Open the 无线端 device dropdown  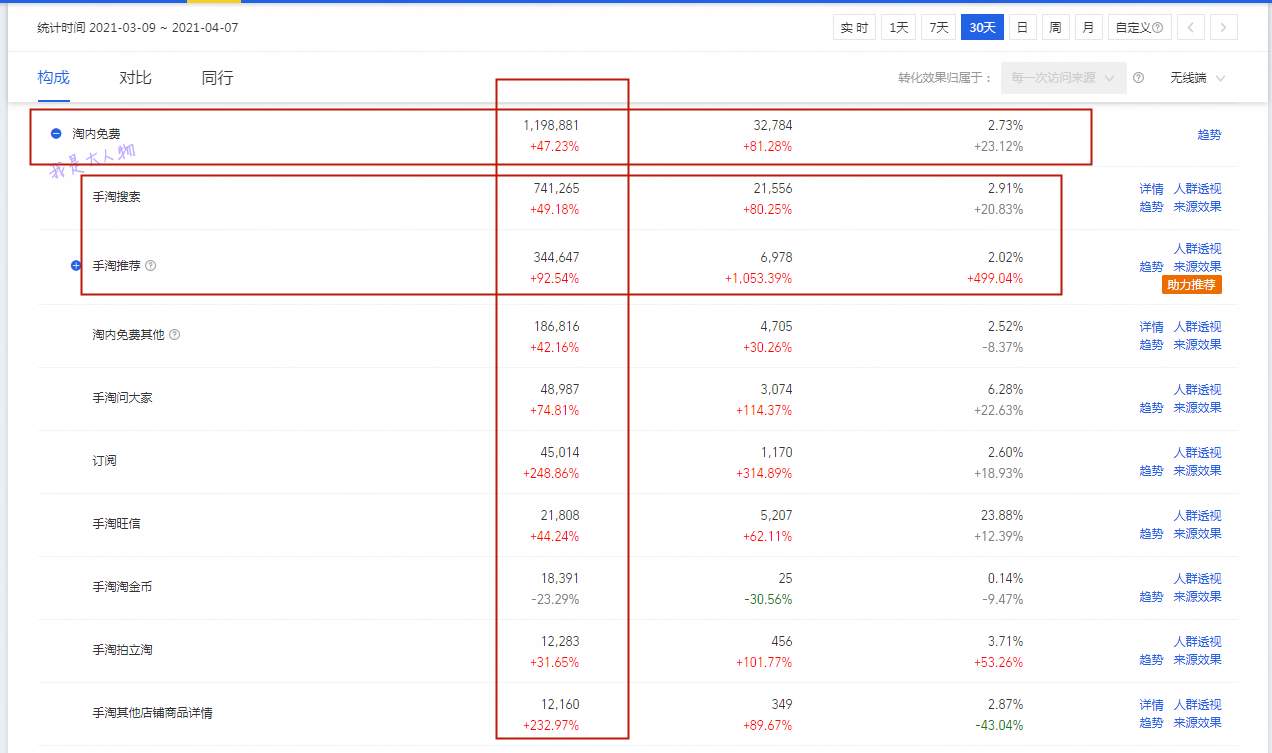(1198, 78)
